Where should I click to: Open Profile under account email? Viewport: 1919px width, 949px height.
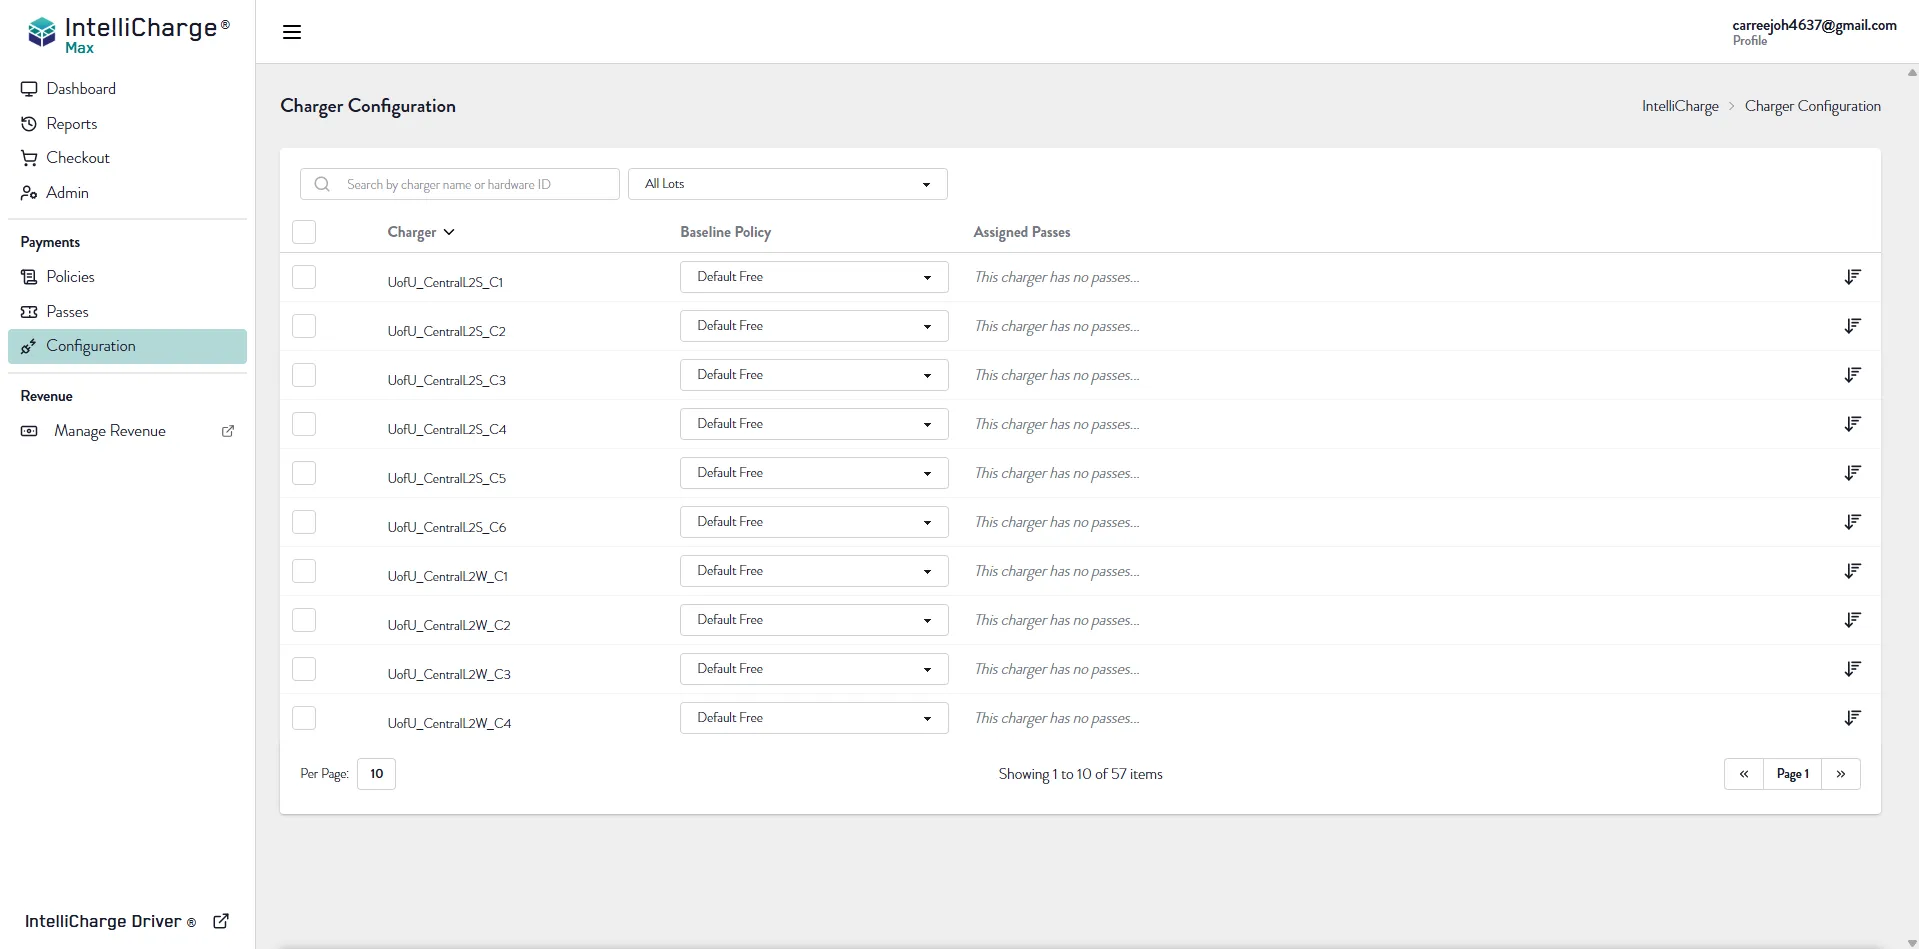[x=1749, y=41]
